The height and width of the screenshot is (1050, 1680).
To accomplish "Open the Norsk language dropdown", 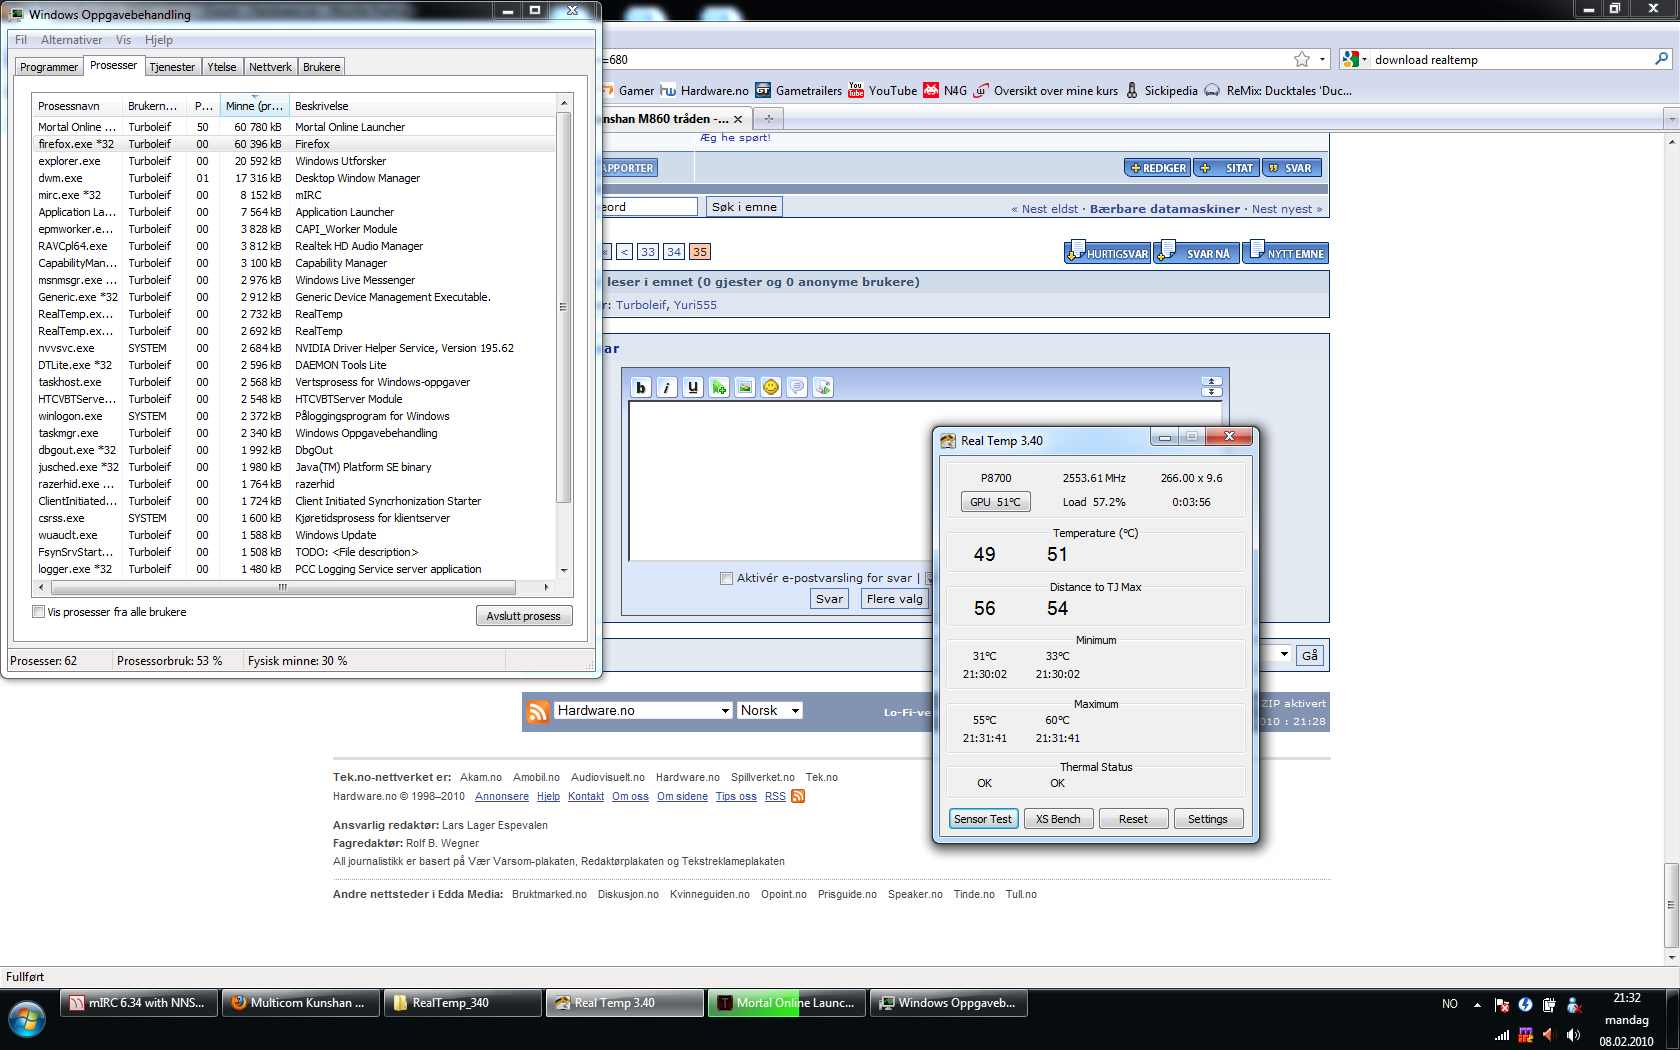I will point(770,711).
